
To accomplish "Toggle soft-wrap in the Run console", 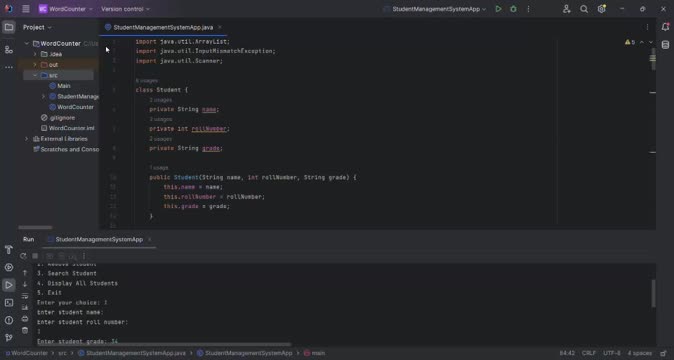I will coord(25,296).
